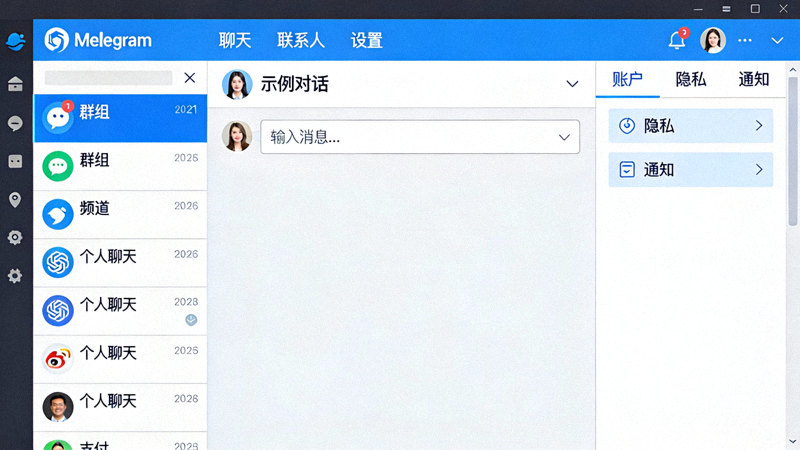The width and height of the screenshot is (800, 450).
Task: Click the avatar beside the message input
Action: coord(237,136)
